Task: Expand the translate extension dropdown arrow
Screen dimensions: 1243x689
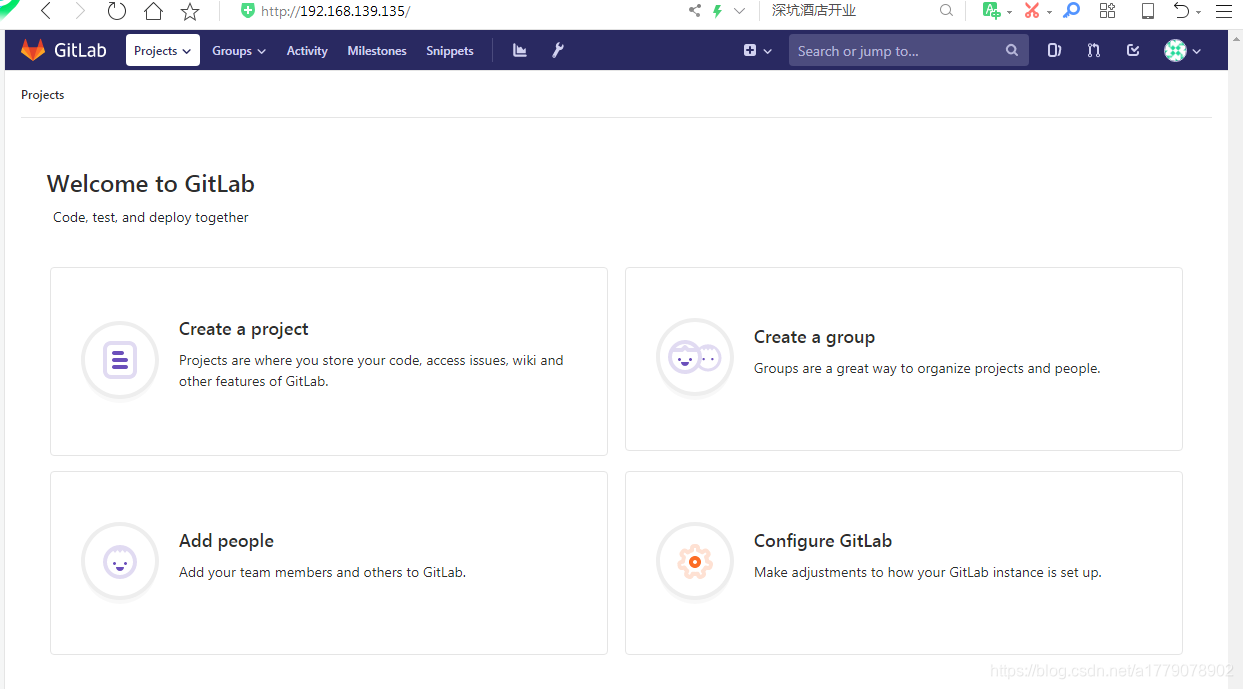Action: pos(1009,12)
